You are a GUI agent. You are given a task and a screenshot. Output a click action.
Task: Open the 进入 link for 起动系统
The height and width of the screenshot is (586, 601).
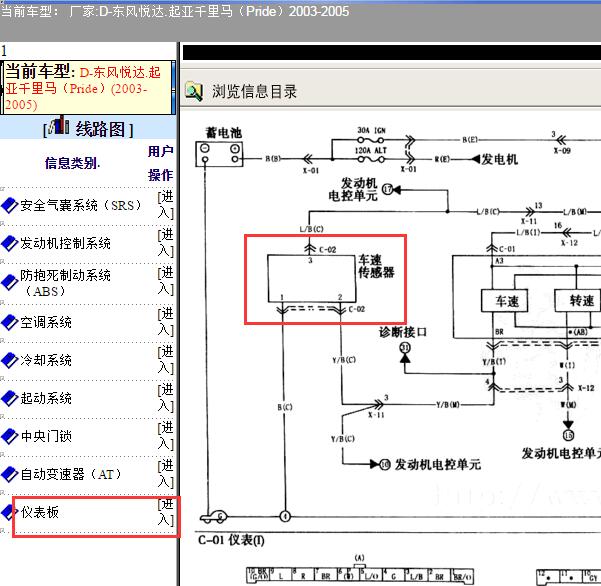click(166, 398)
